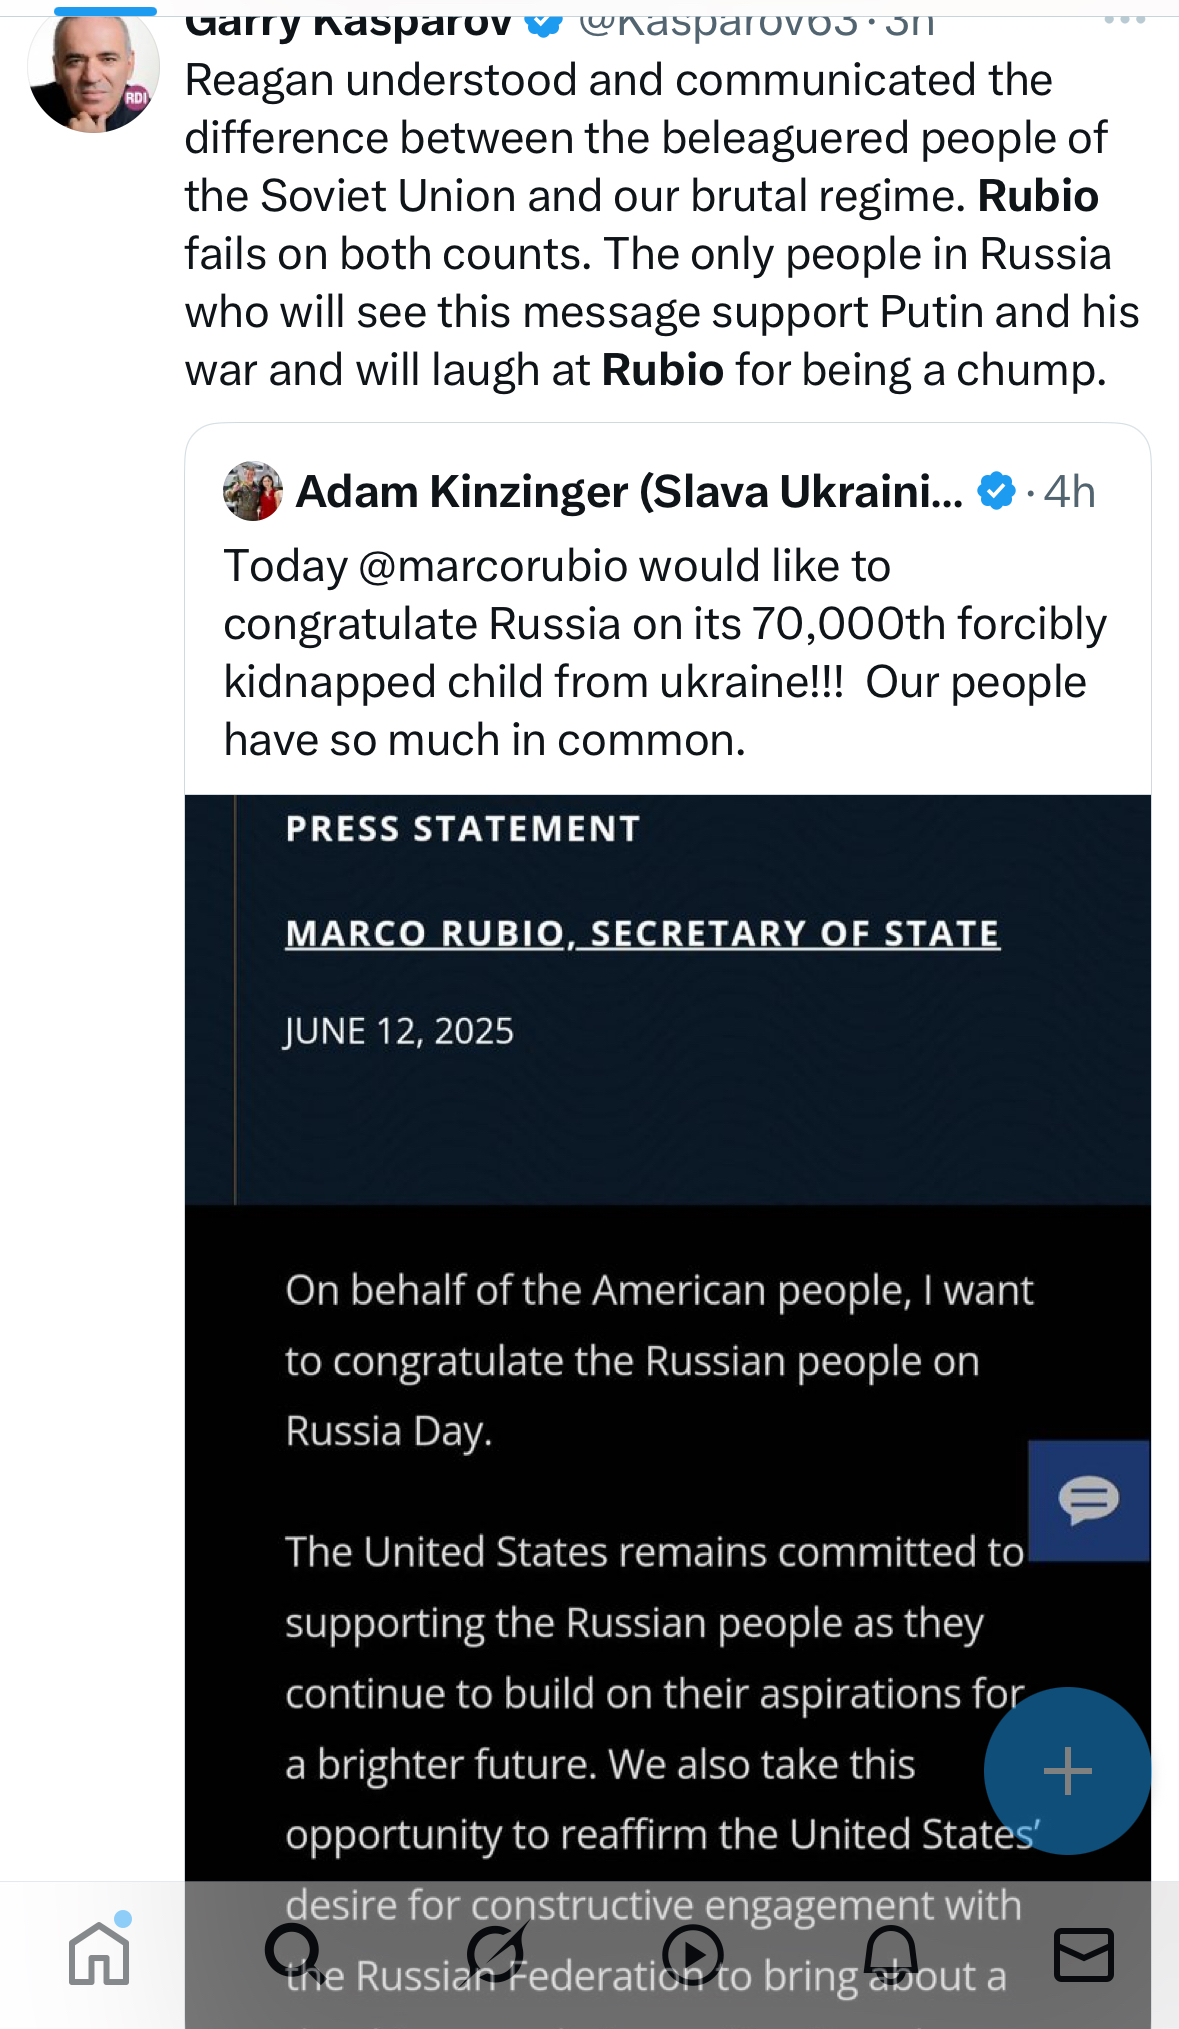1179x2029 pixels.
Task: Tap Marco Rubio, Secretary of State link
Action: click(642, 933)
